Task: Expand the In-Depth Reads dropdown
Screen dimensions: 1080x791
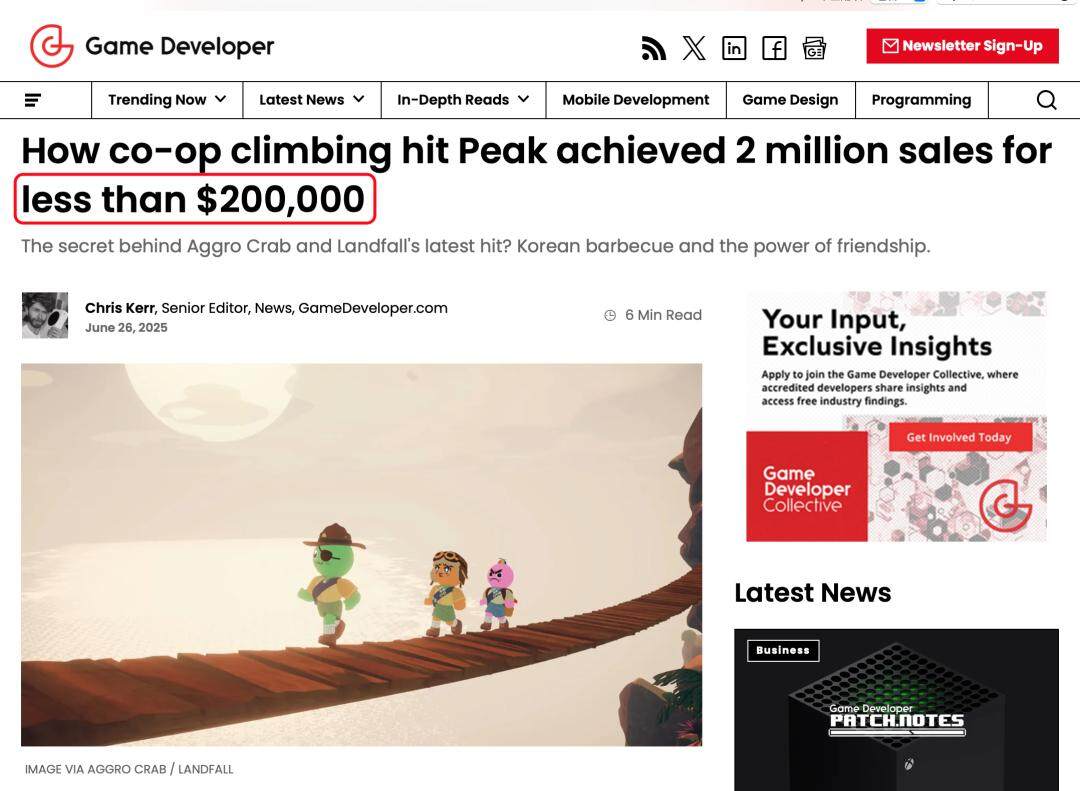Action: (x=463, y=100)
